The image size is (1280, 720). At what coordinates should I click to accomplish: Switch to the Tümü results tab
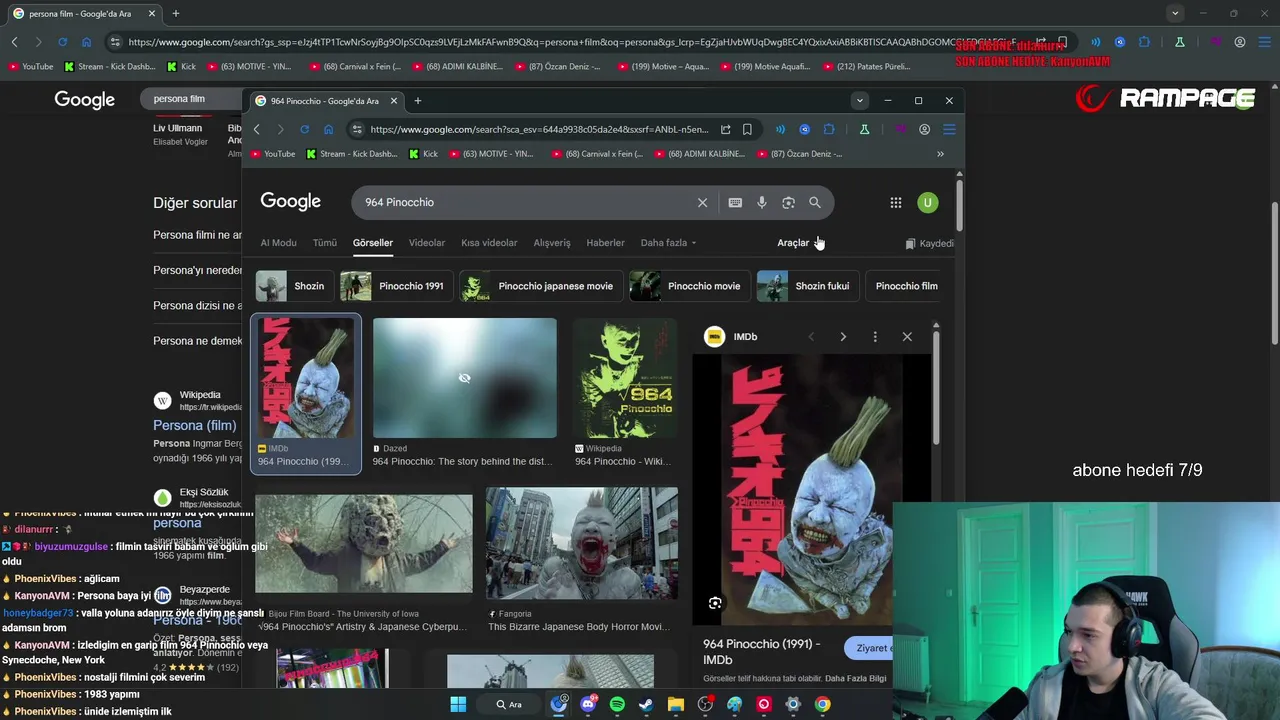325,243
